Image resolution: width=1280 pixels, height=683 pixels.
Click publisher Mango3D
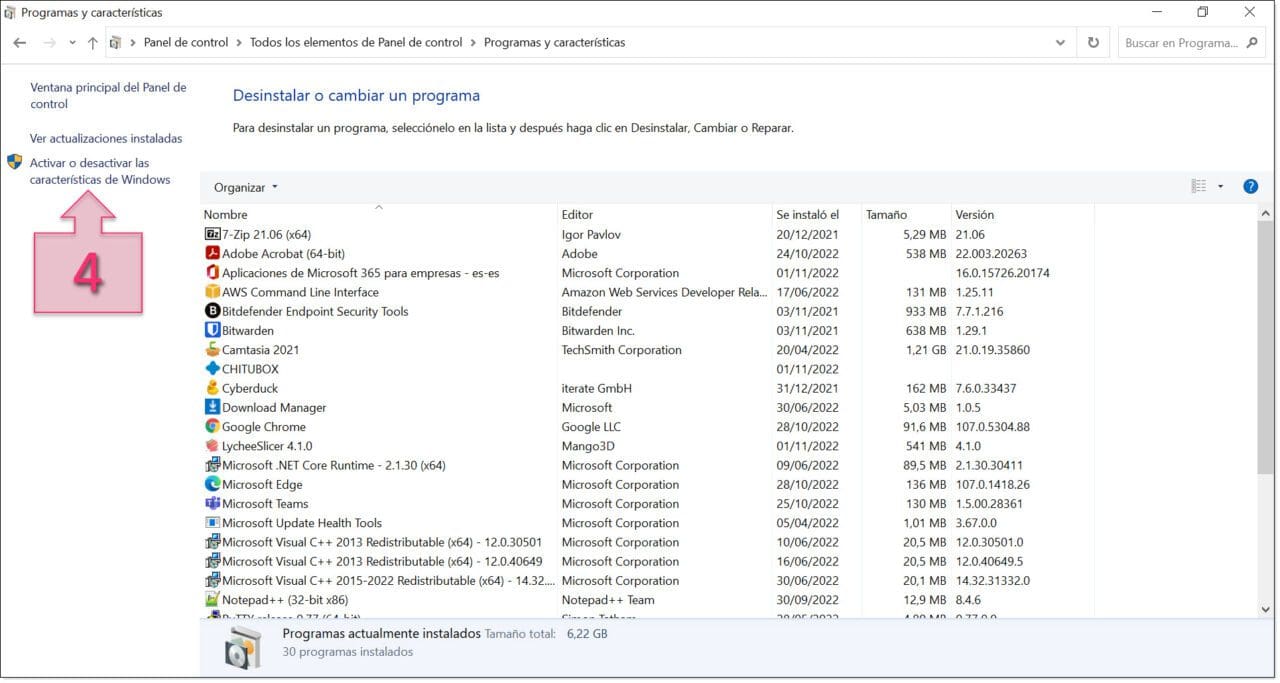587,446
